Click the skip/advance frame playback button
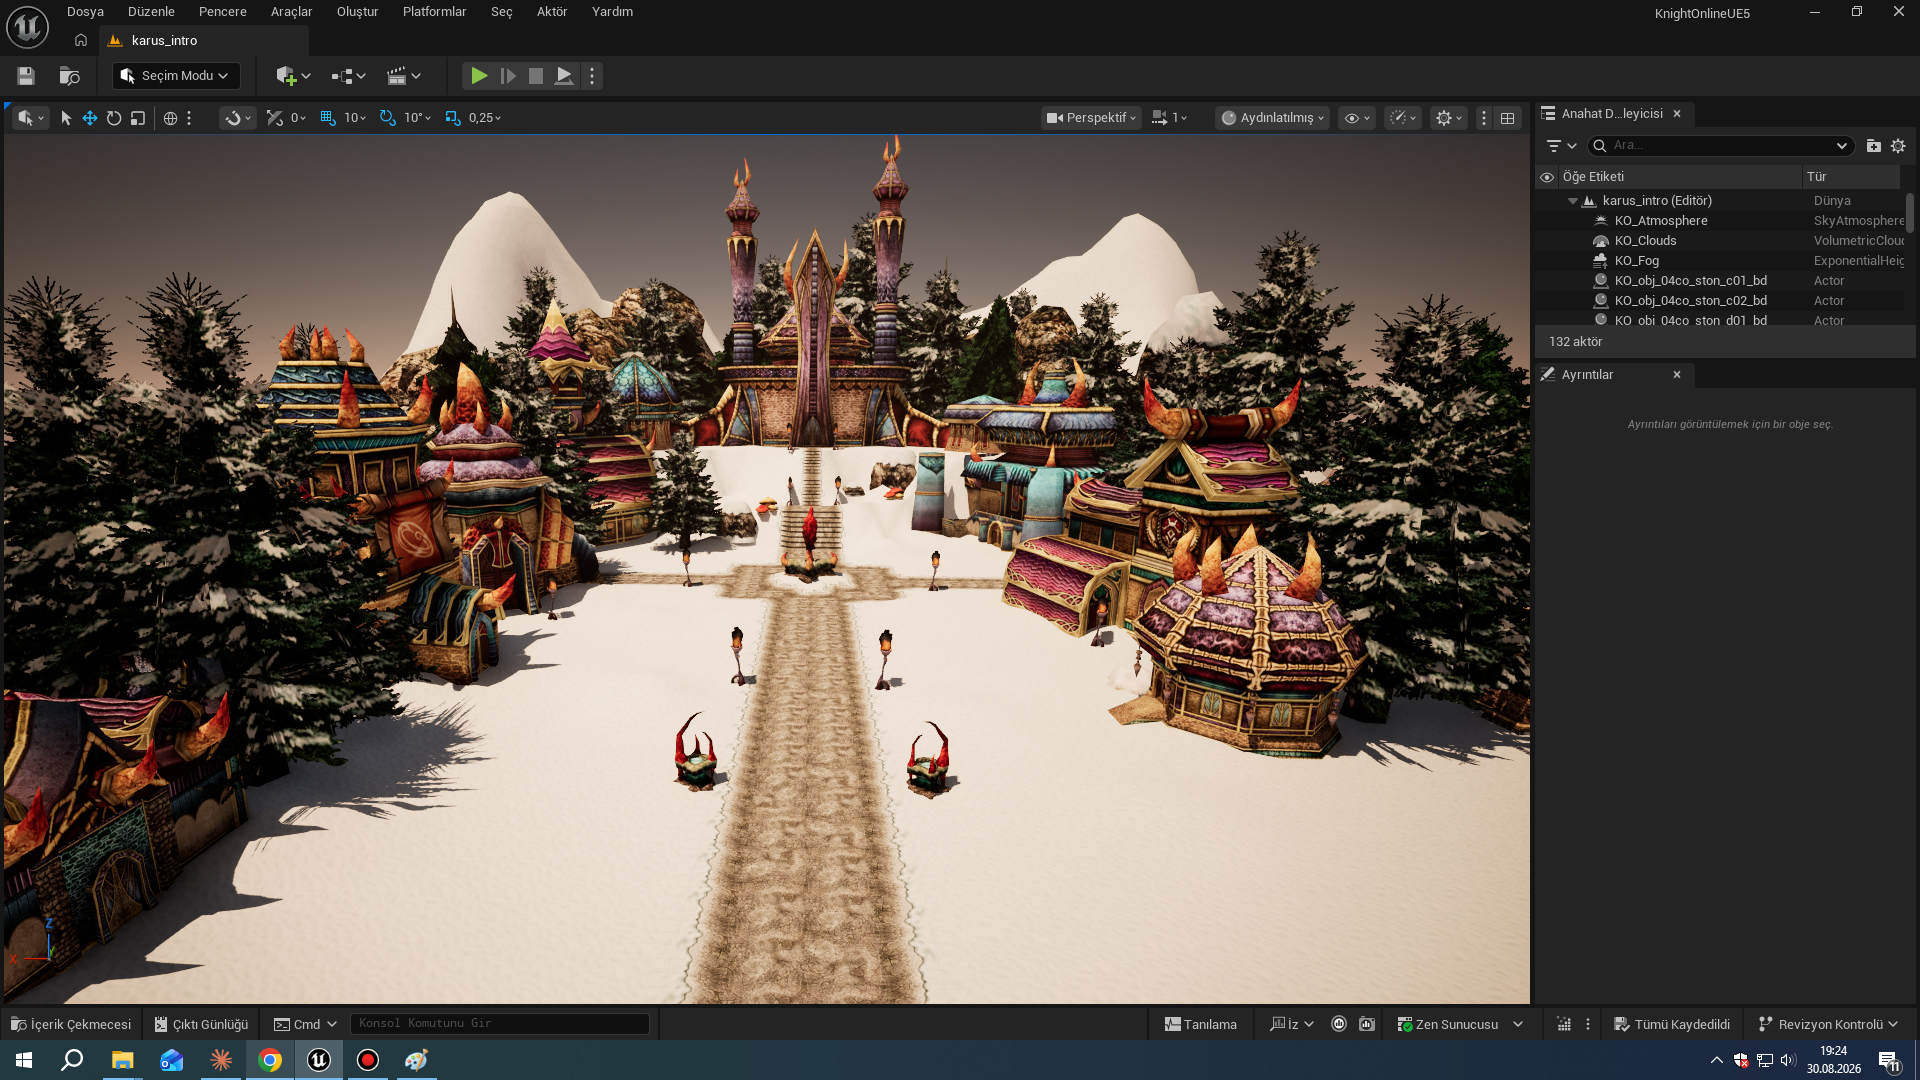Viewport: 1920px width, 1080px height. [508, 76]
